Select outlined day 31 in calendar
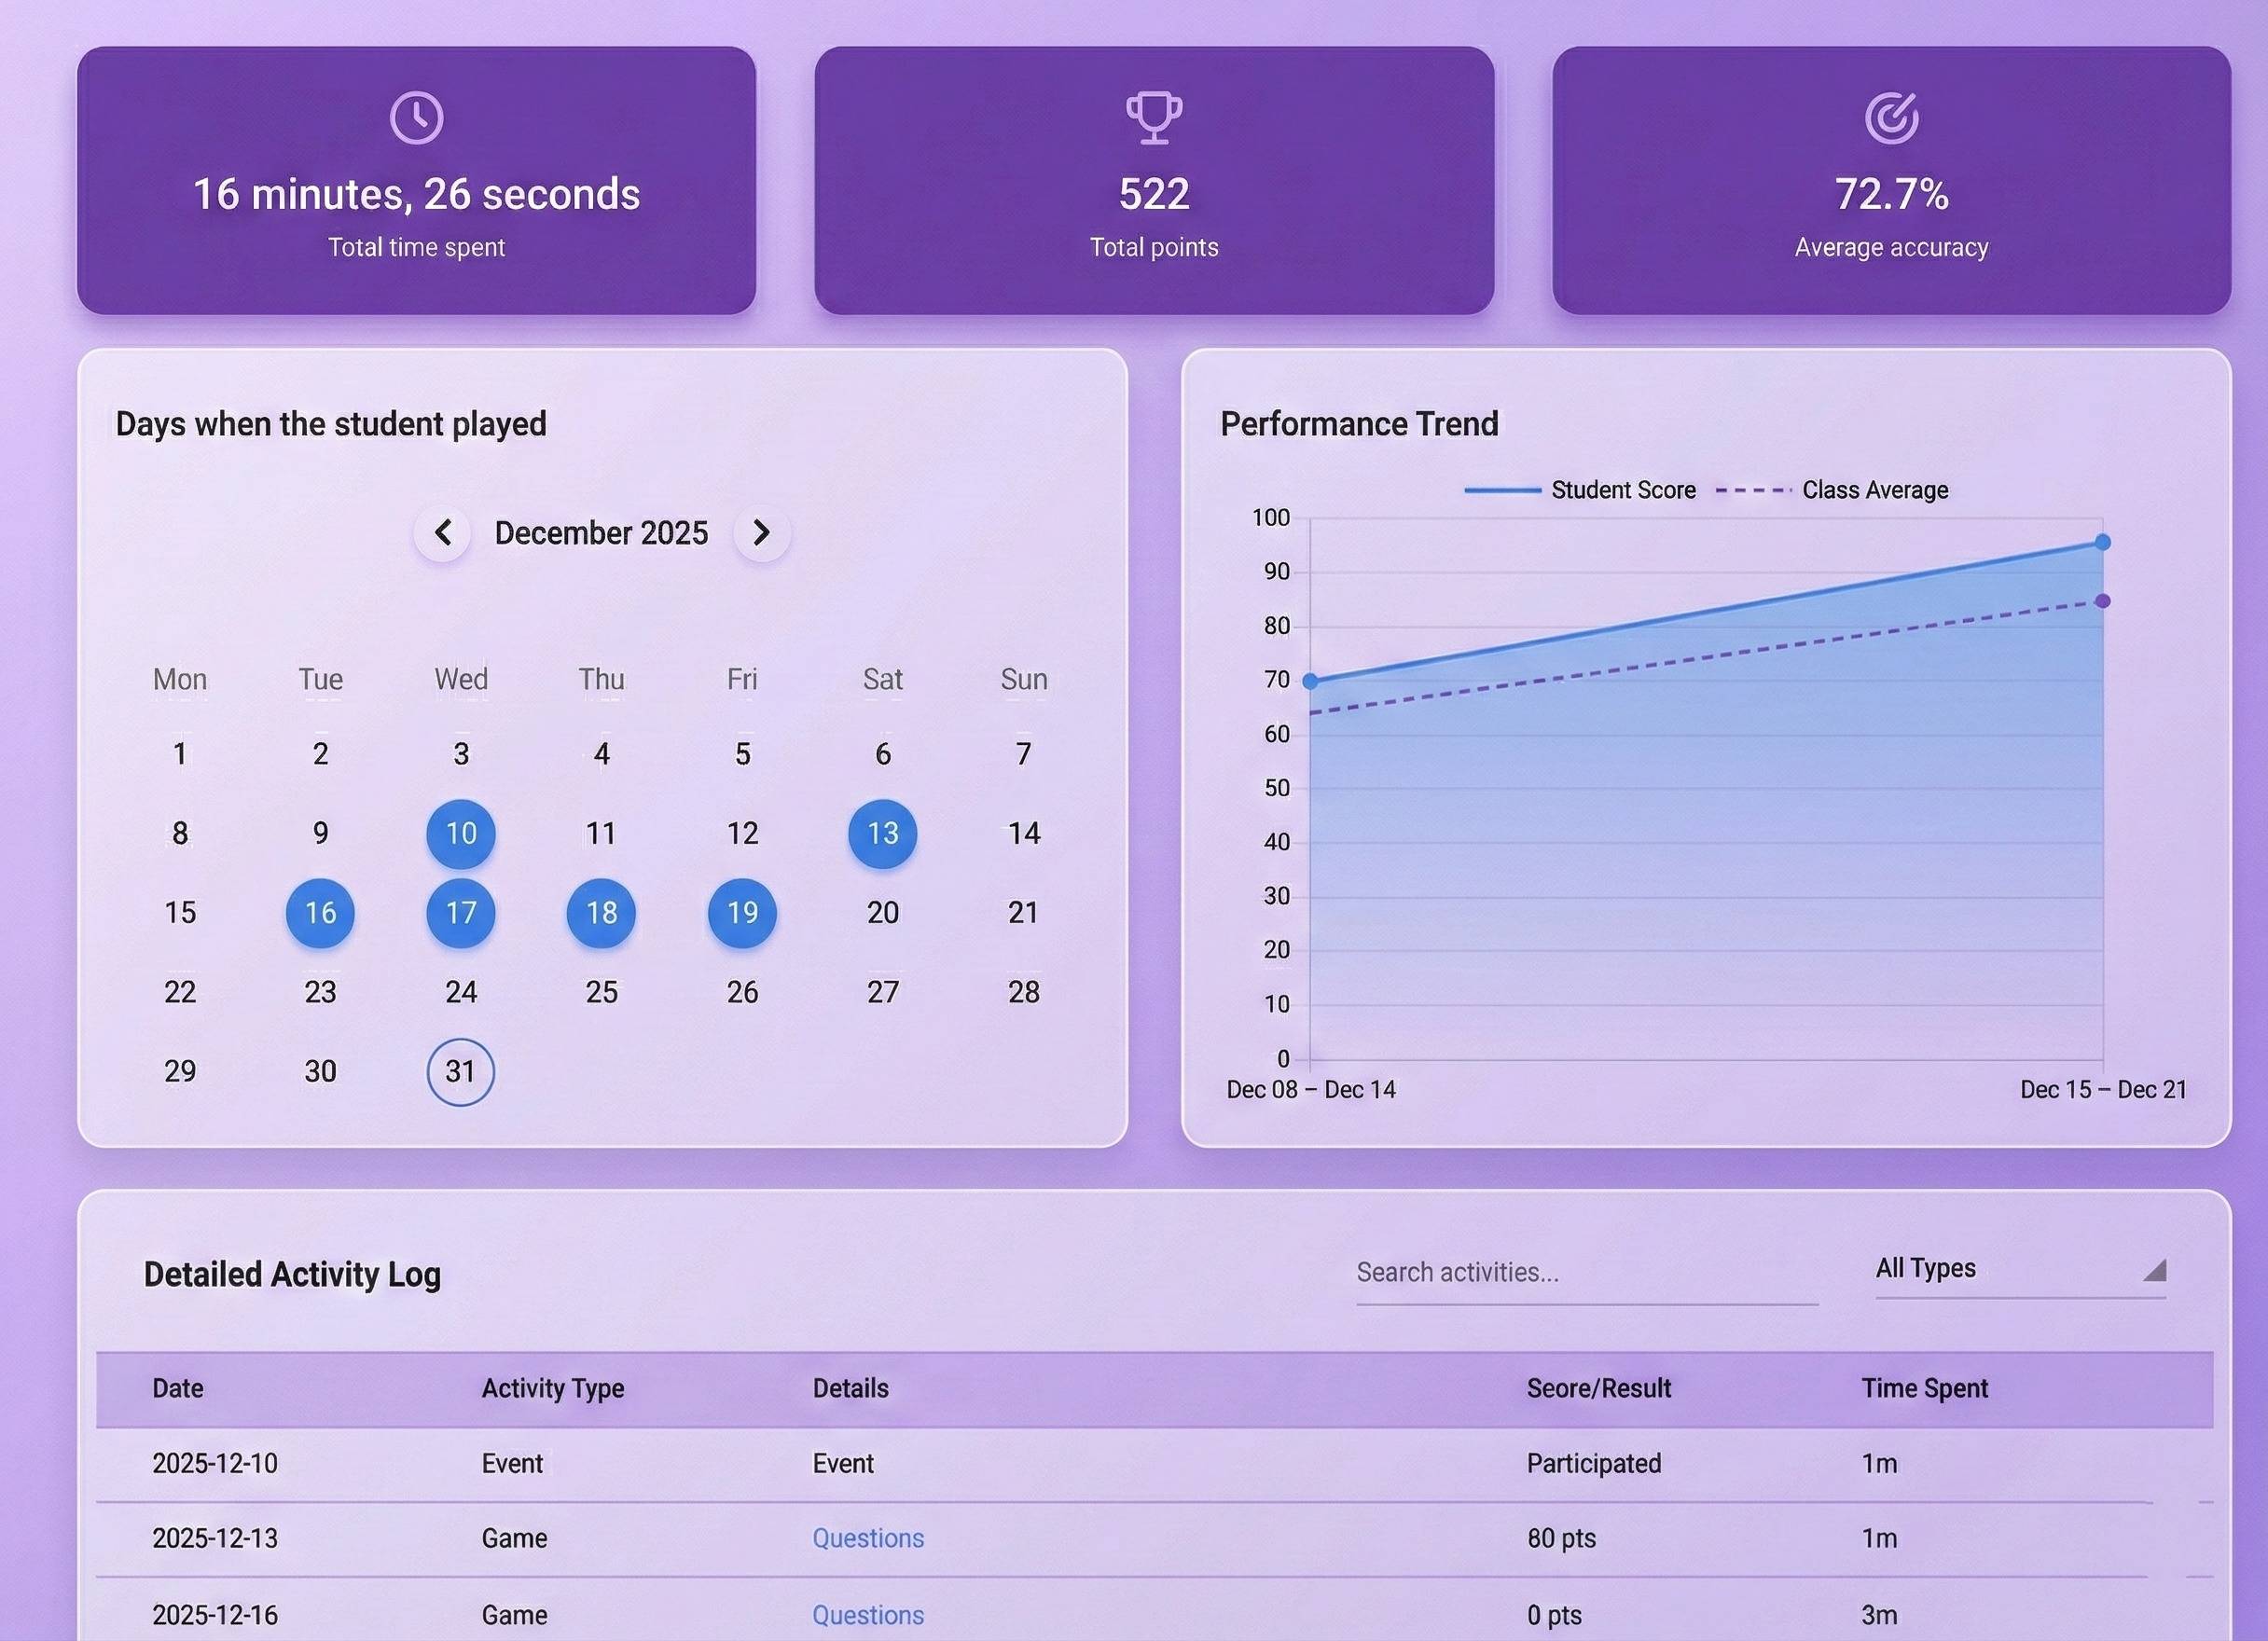The width and height of the screenshot is (2268, 1641). (461, 1072)
